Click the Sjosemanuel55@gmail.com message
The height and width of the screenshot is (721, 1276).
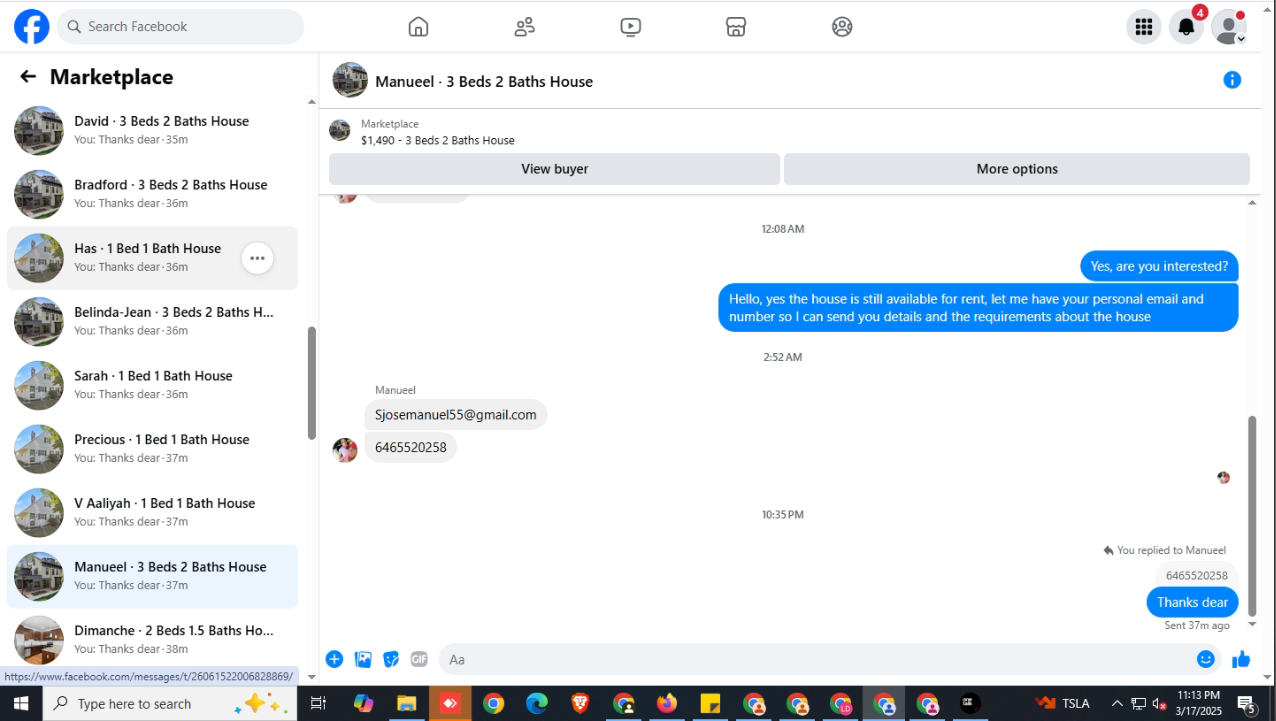click(x=455, y=415)
